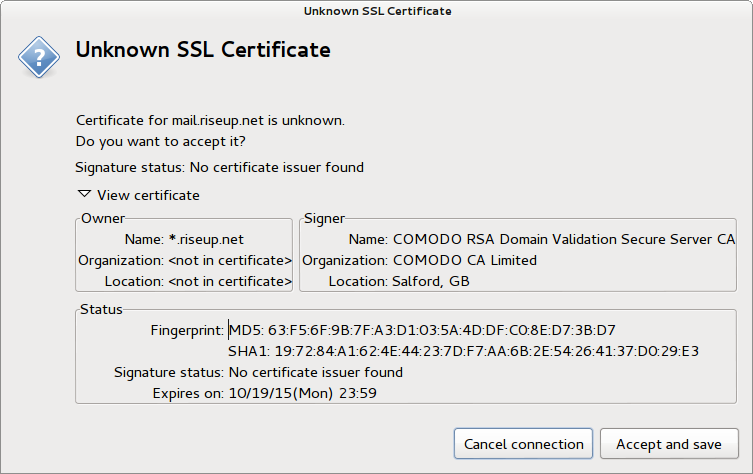Click the owner Organization value
753x474 pixels.
pyautogui.click(x=230, y=260)
